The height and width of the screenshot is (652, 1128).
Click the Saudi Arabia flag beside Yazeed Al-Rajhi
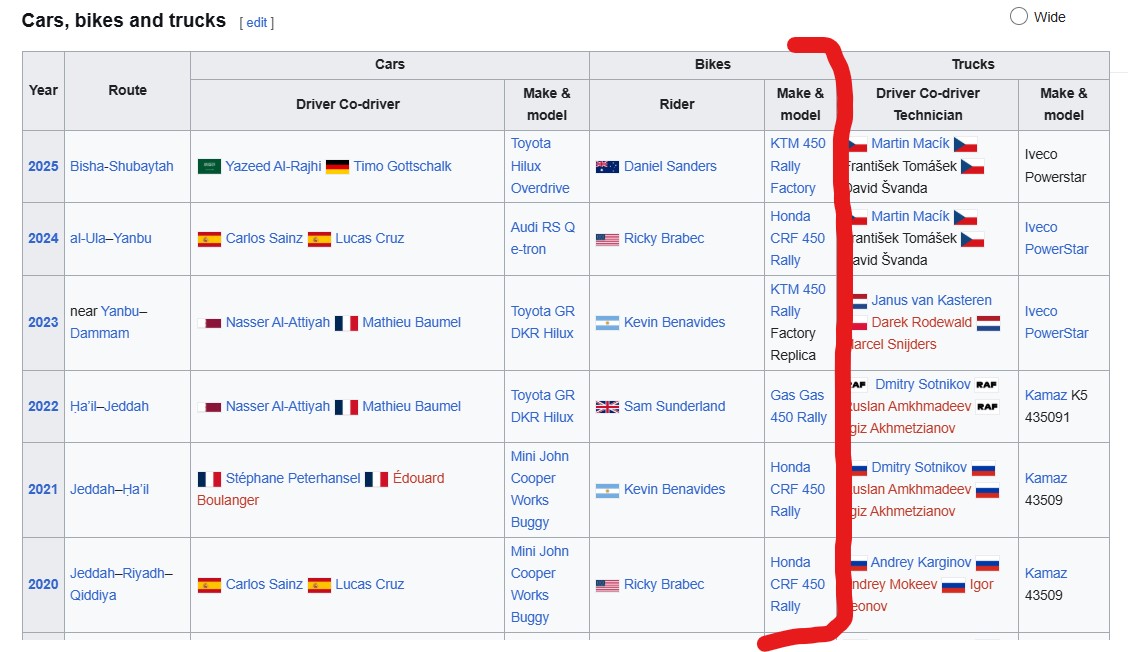pyautogui.click(x=209, y=167)
